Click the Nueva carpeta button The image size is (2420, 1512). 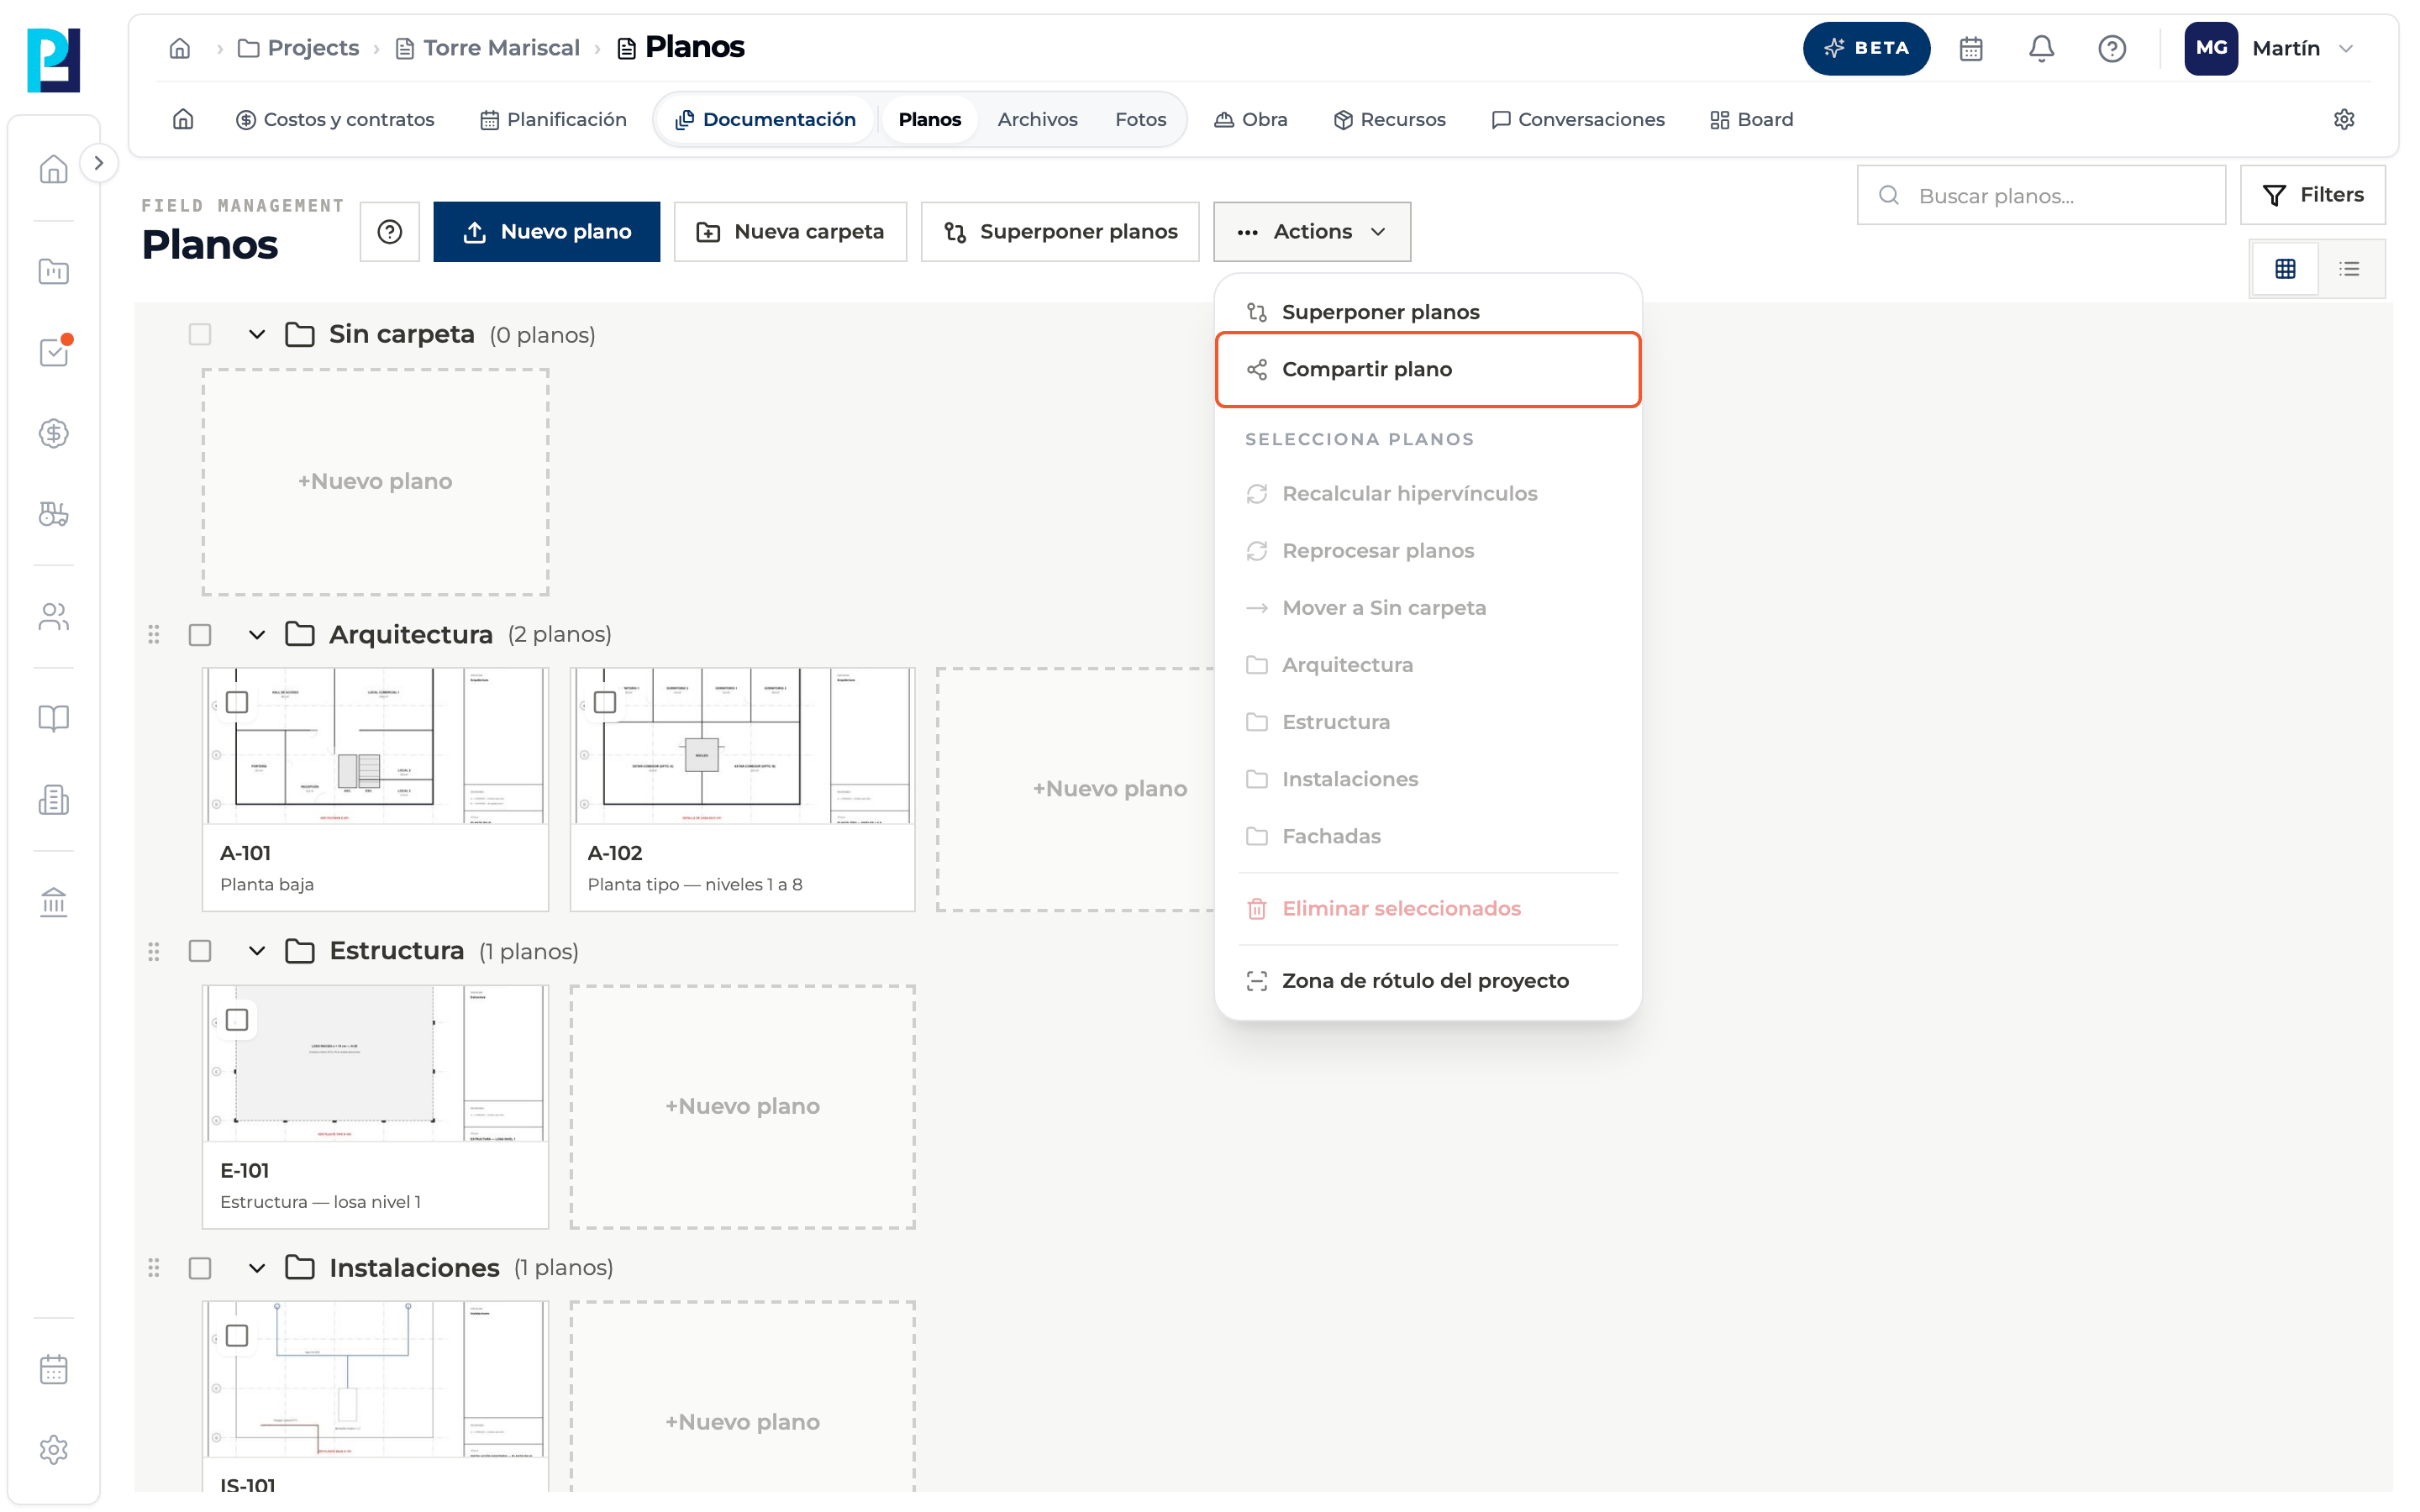(x=790, y=232)
